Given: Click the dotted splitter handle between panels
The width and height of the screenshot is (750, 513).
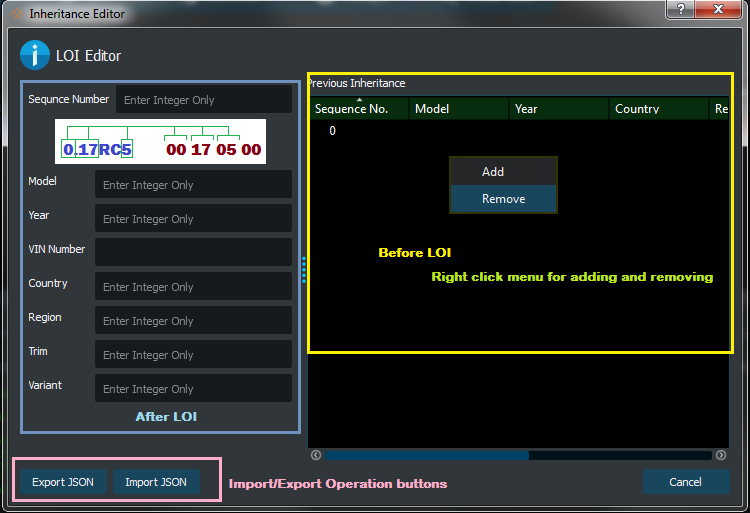Looking at the screenshot, I should click(x=304, y=270).
